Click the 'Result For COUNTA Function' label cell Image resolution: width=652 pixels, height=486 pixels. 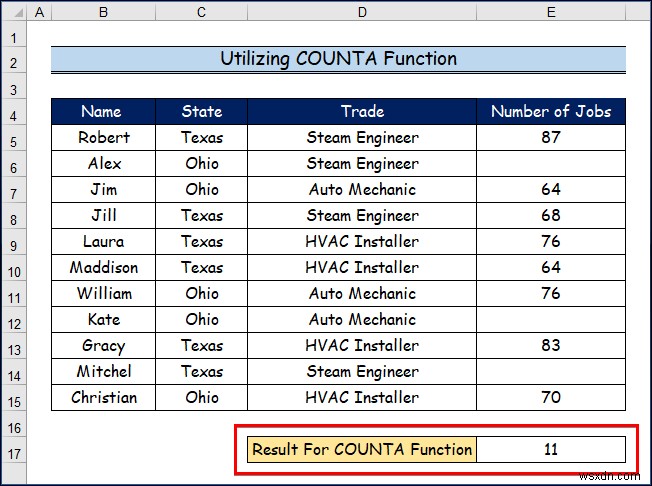point(362,449)
